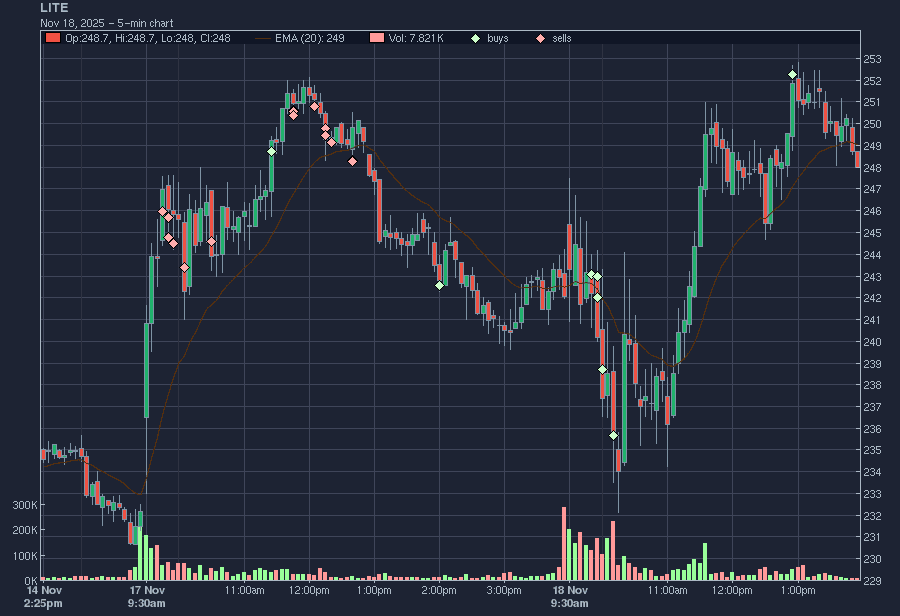The width and height of the screenshot is (900, 616).
Task: Click the 245 price axis label
Action: (x=872, y=233)
